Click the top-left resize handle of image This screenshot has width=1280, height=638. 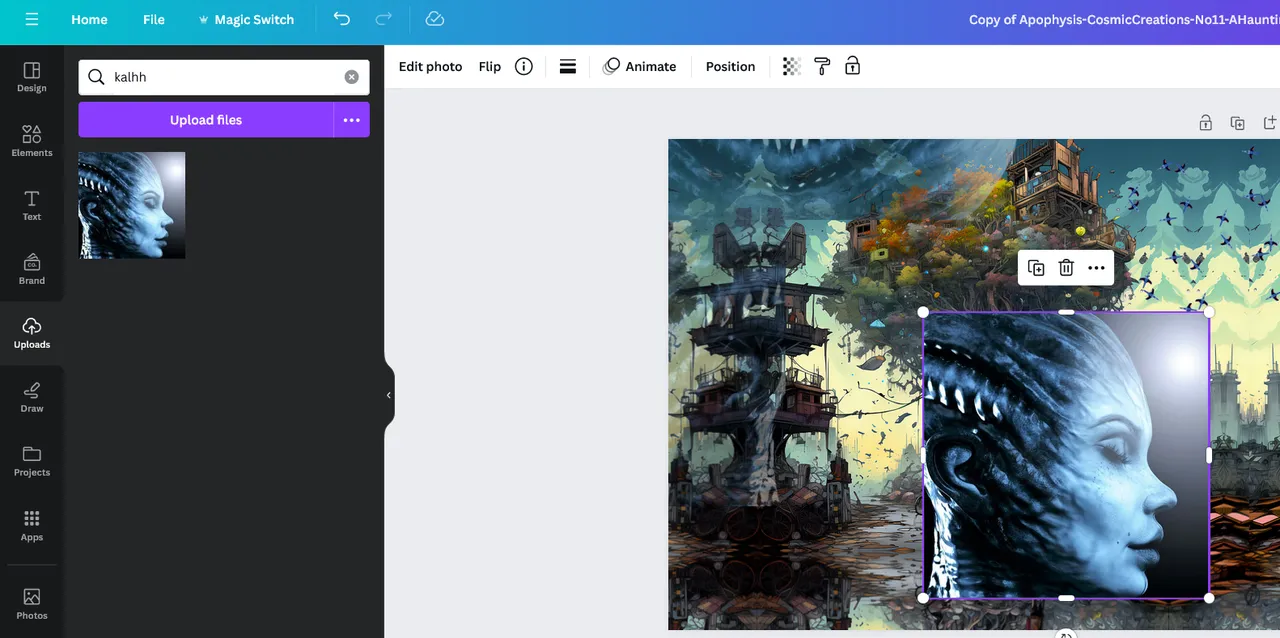tap(923, 312)
